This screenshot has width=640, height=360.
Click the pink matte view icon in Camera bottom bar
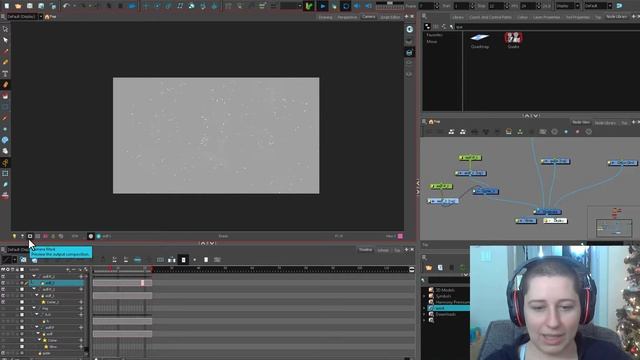(45, 236)
